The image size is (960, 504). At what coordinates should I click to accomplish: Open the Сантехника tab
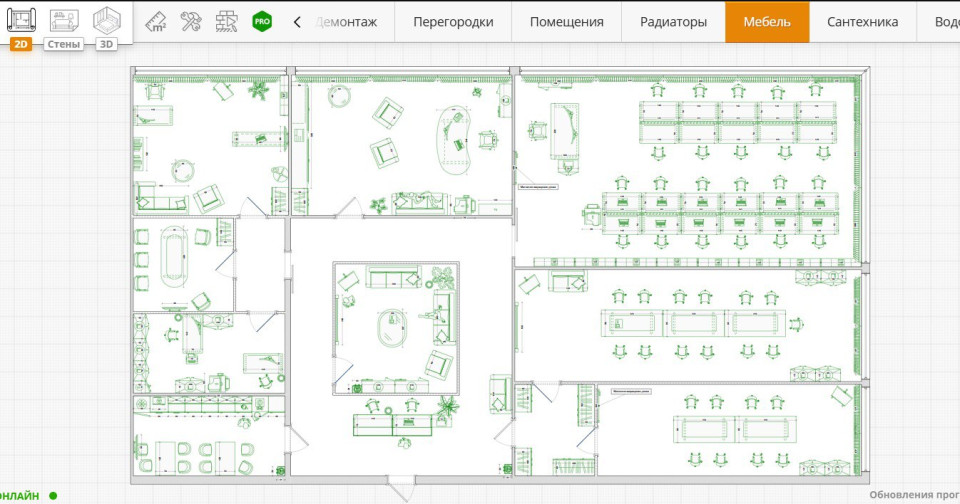point(863,22)
